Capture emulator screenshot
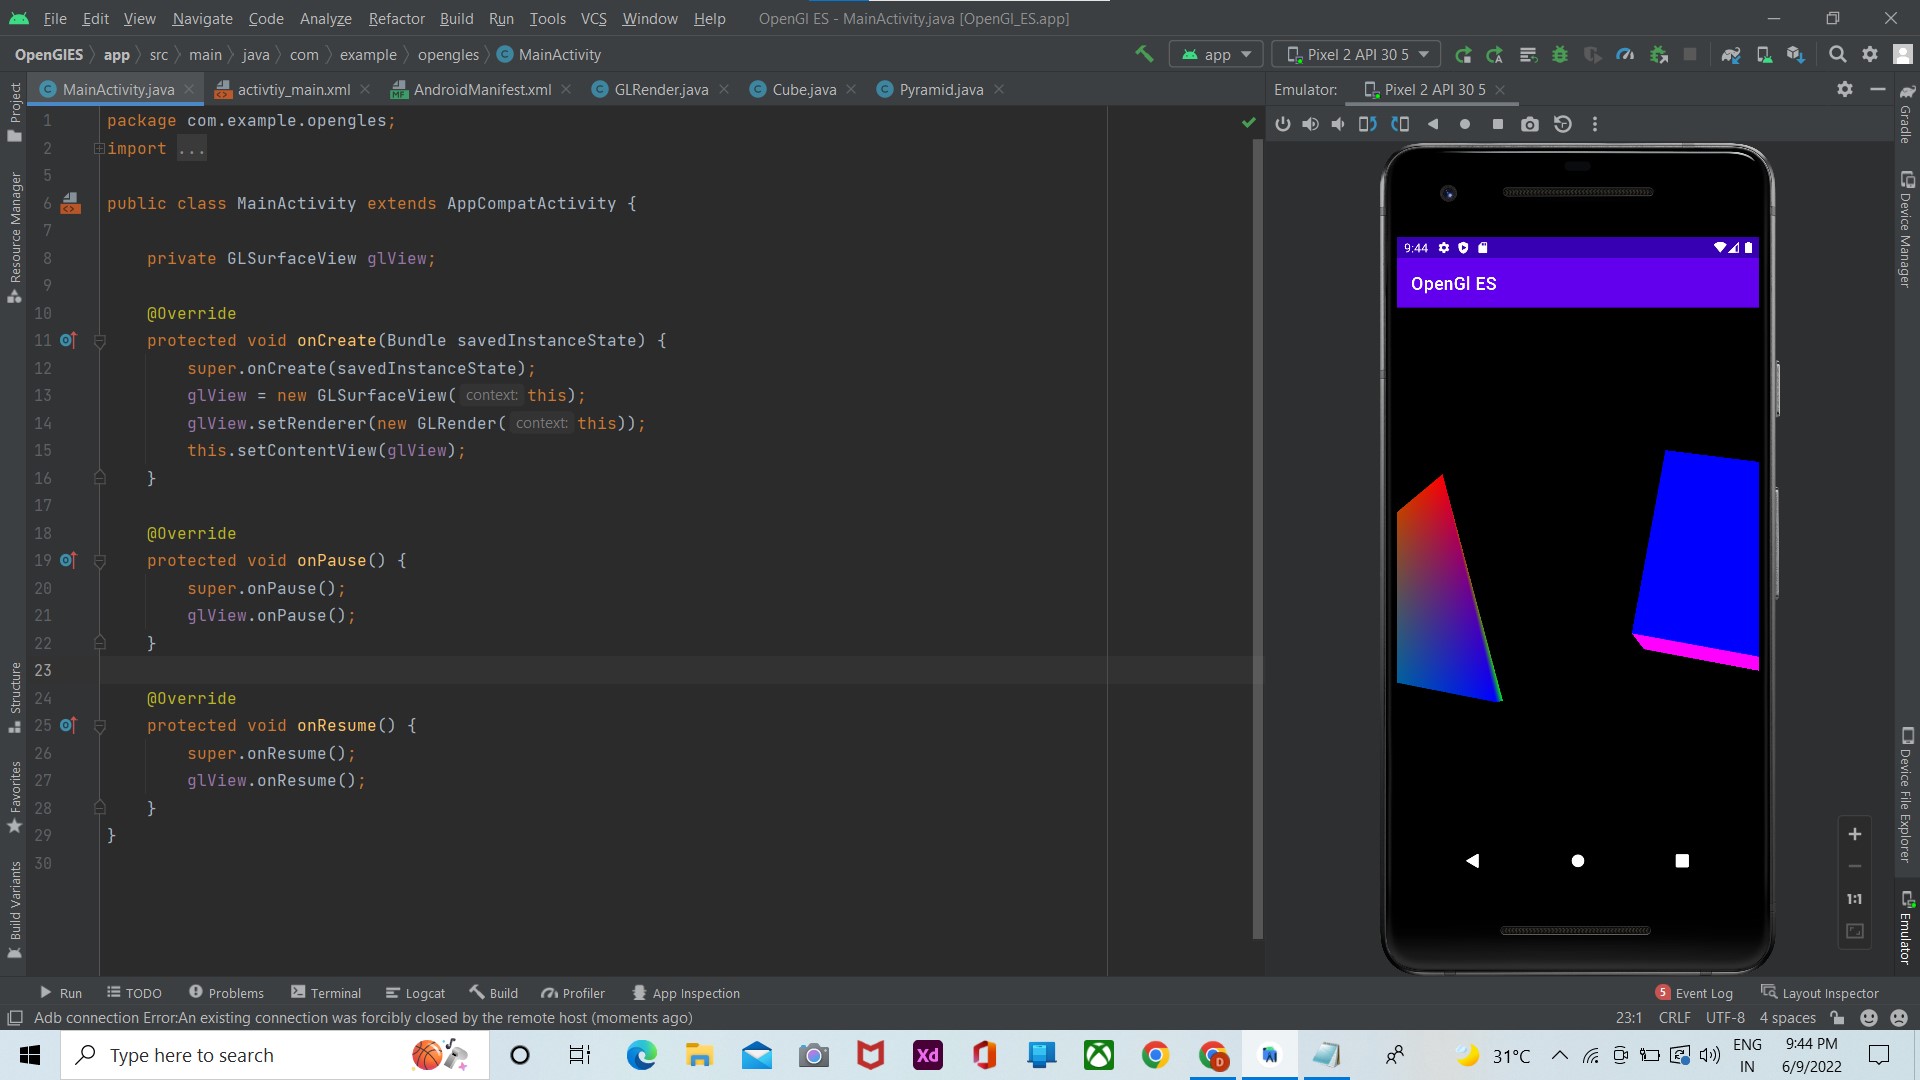Image resolution: width=1920 pixels, height=1080 pixels. coord(1530,124)
